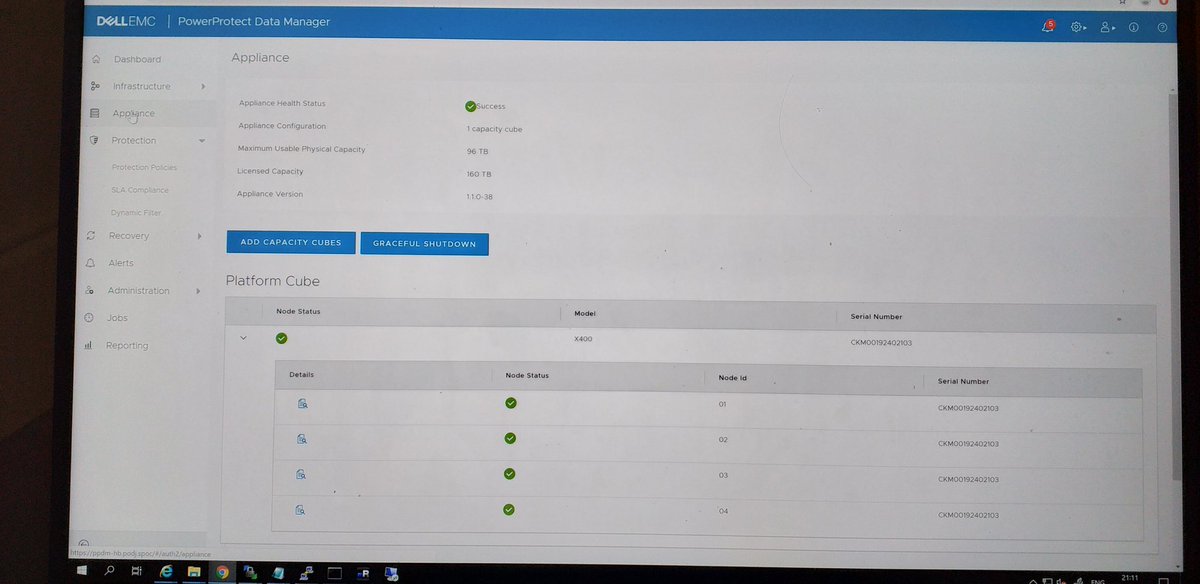Click the 96 TB capacity value
Screen dimensions: 1200x584
click(477, 151)
